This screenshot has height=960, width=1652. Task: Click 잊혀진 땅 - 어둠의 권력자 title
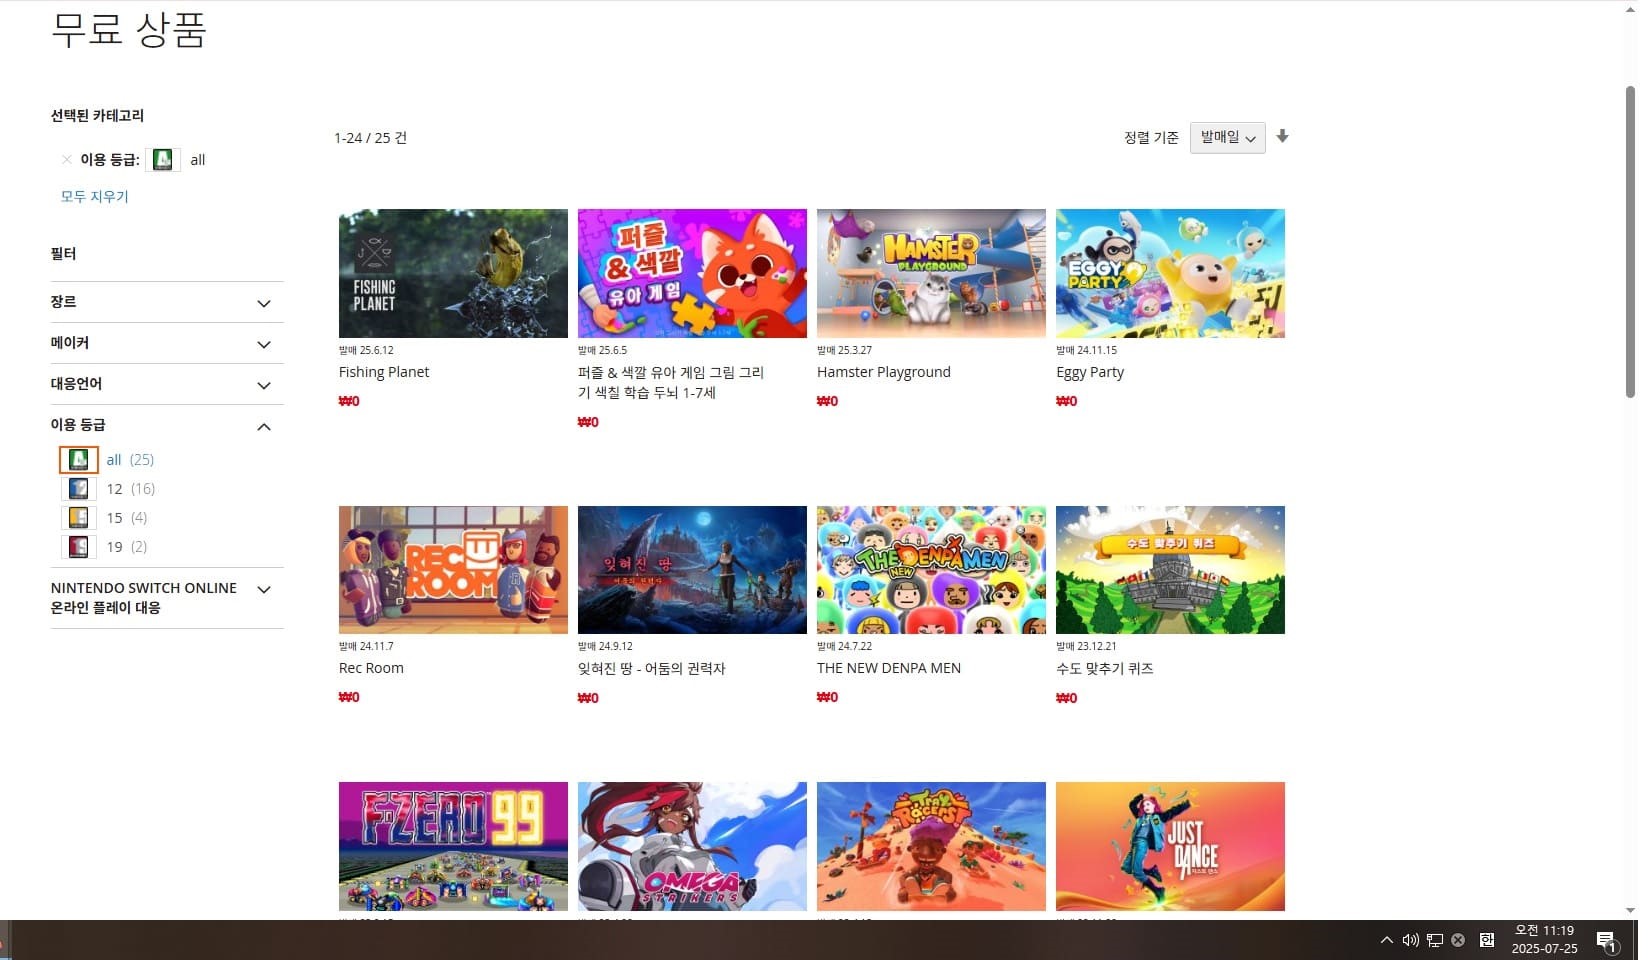click(x=652, y=668)
